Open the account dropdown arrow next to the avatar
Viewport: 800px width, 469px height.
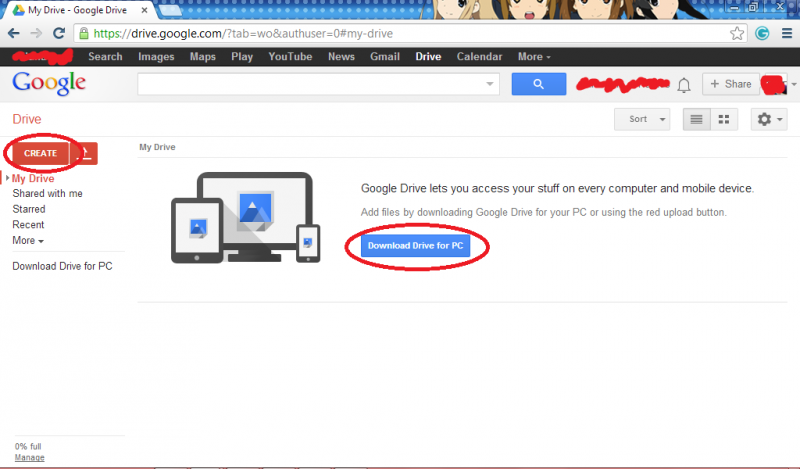[x=794, y=85]
